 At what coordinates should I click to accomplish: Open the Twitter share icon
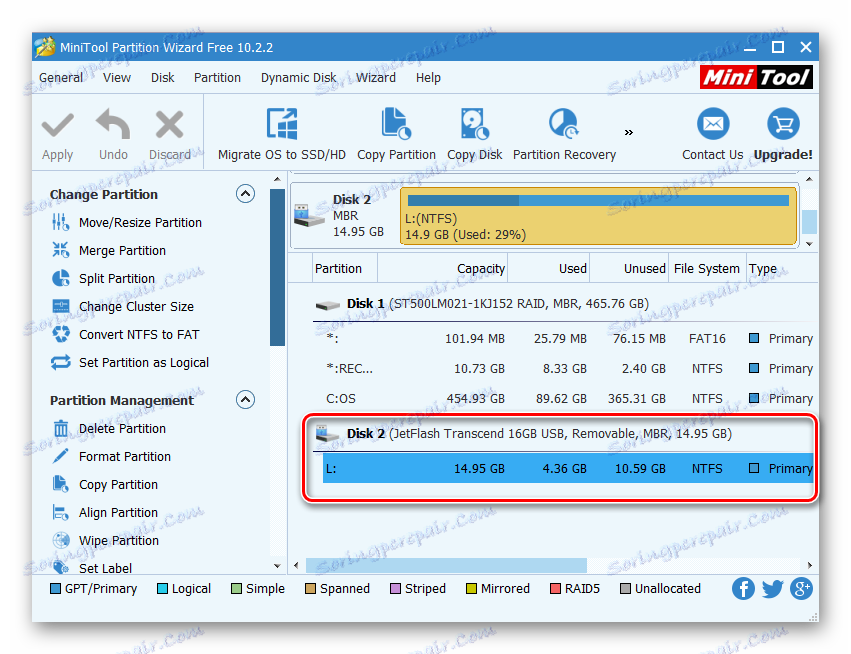(x=772, y=588)
